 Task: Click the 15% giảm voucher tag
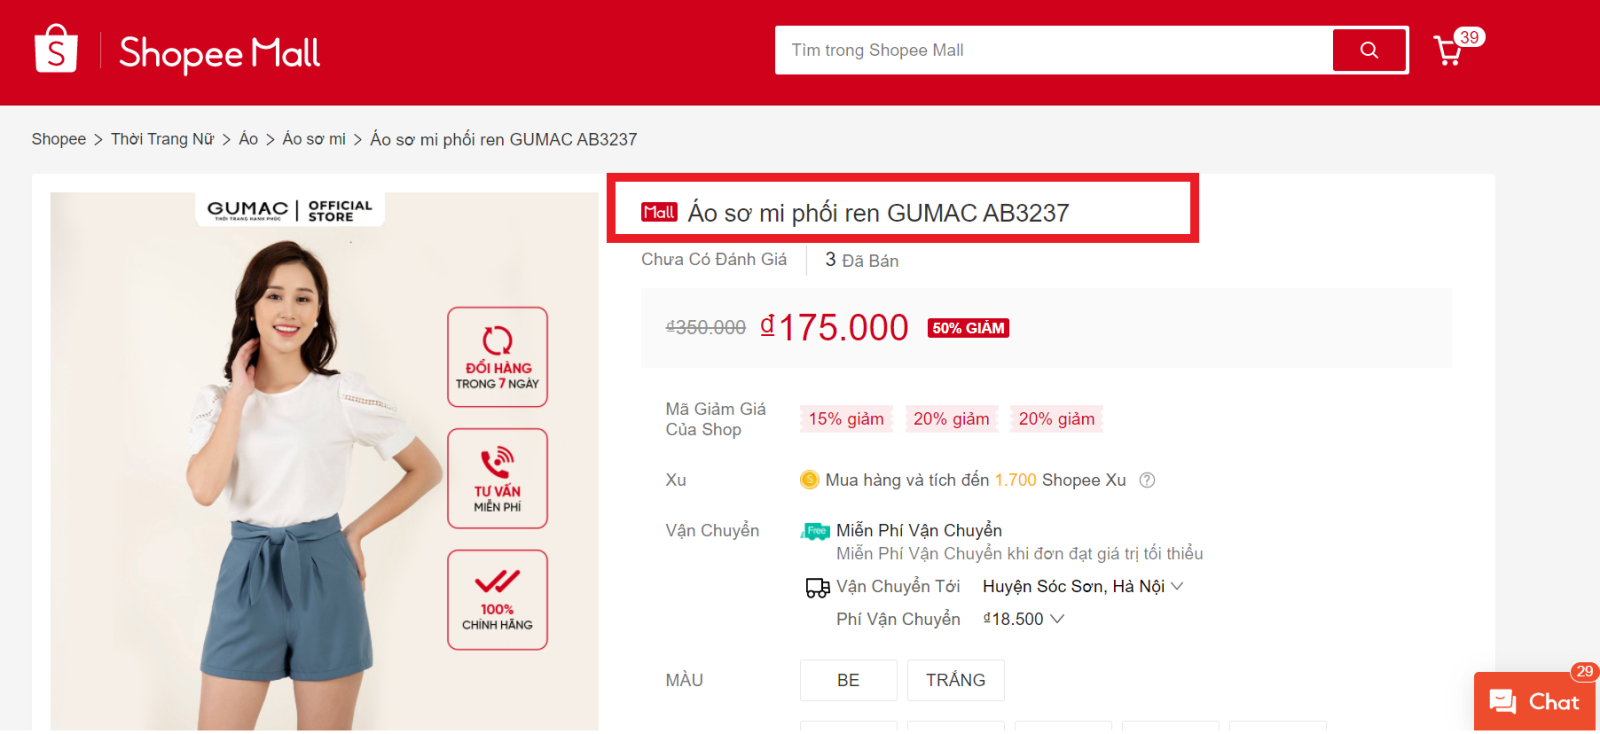(846, 419)
